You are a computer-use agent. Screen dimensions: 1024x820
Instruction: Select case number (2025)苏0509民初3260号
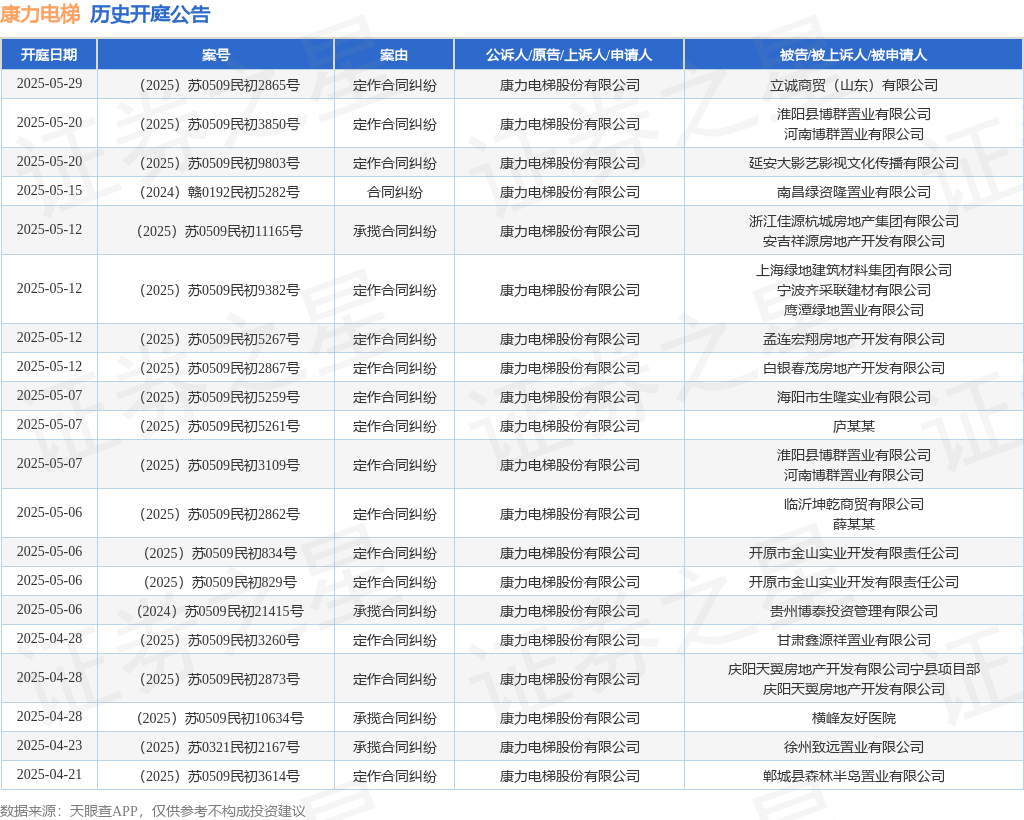click(219, 640)
